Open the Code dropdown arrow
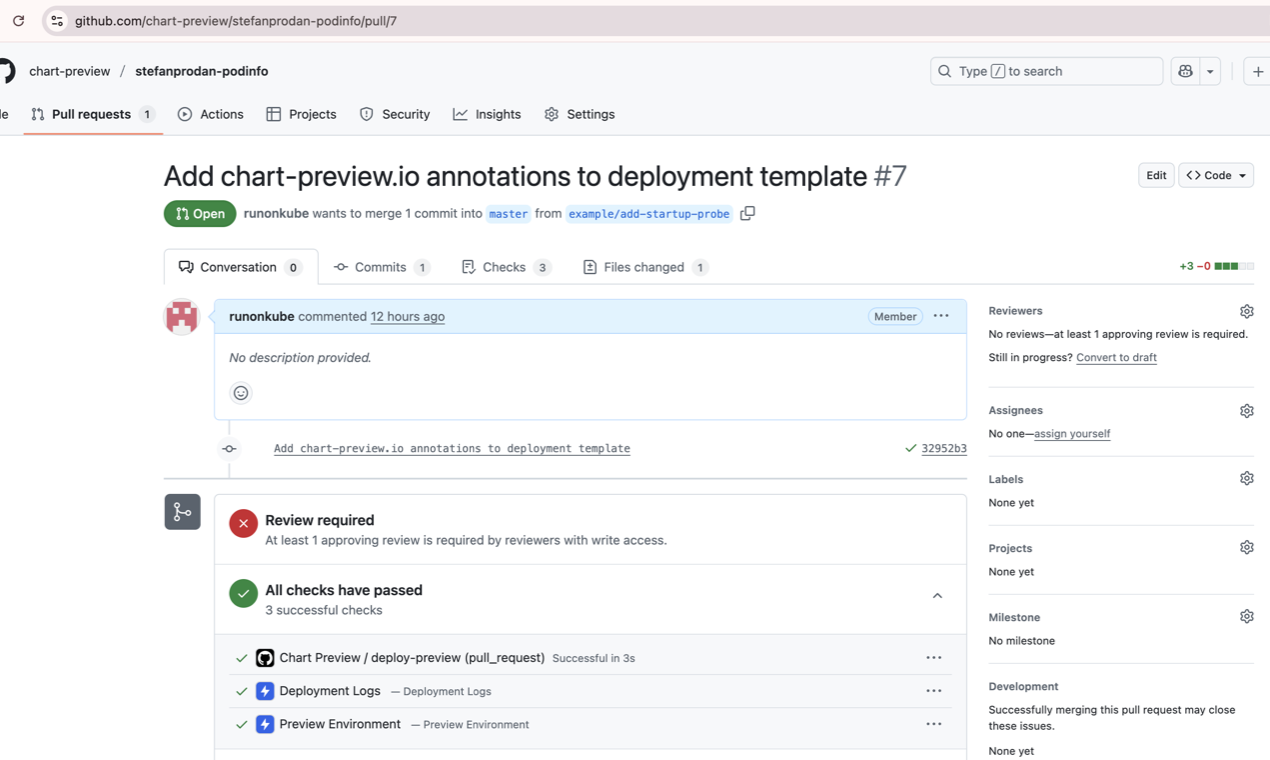The image size is (1270, 760). point(1240,175)
